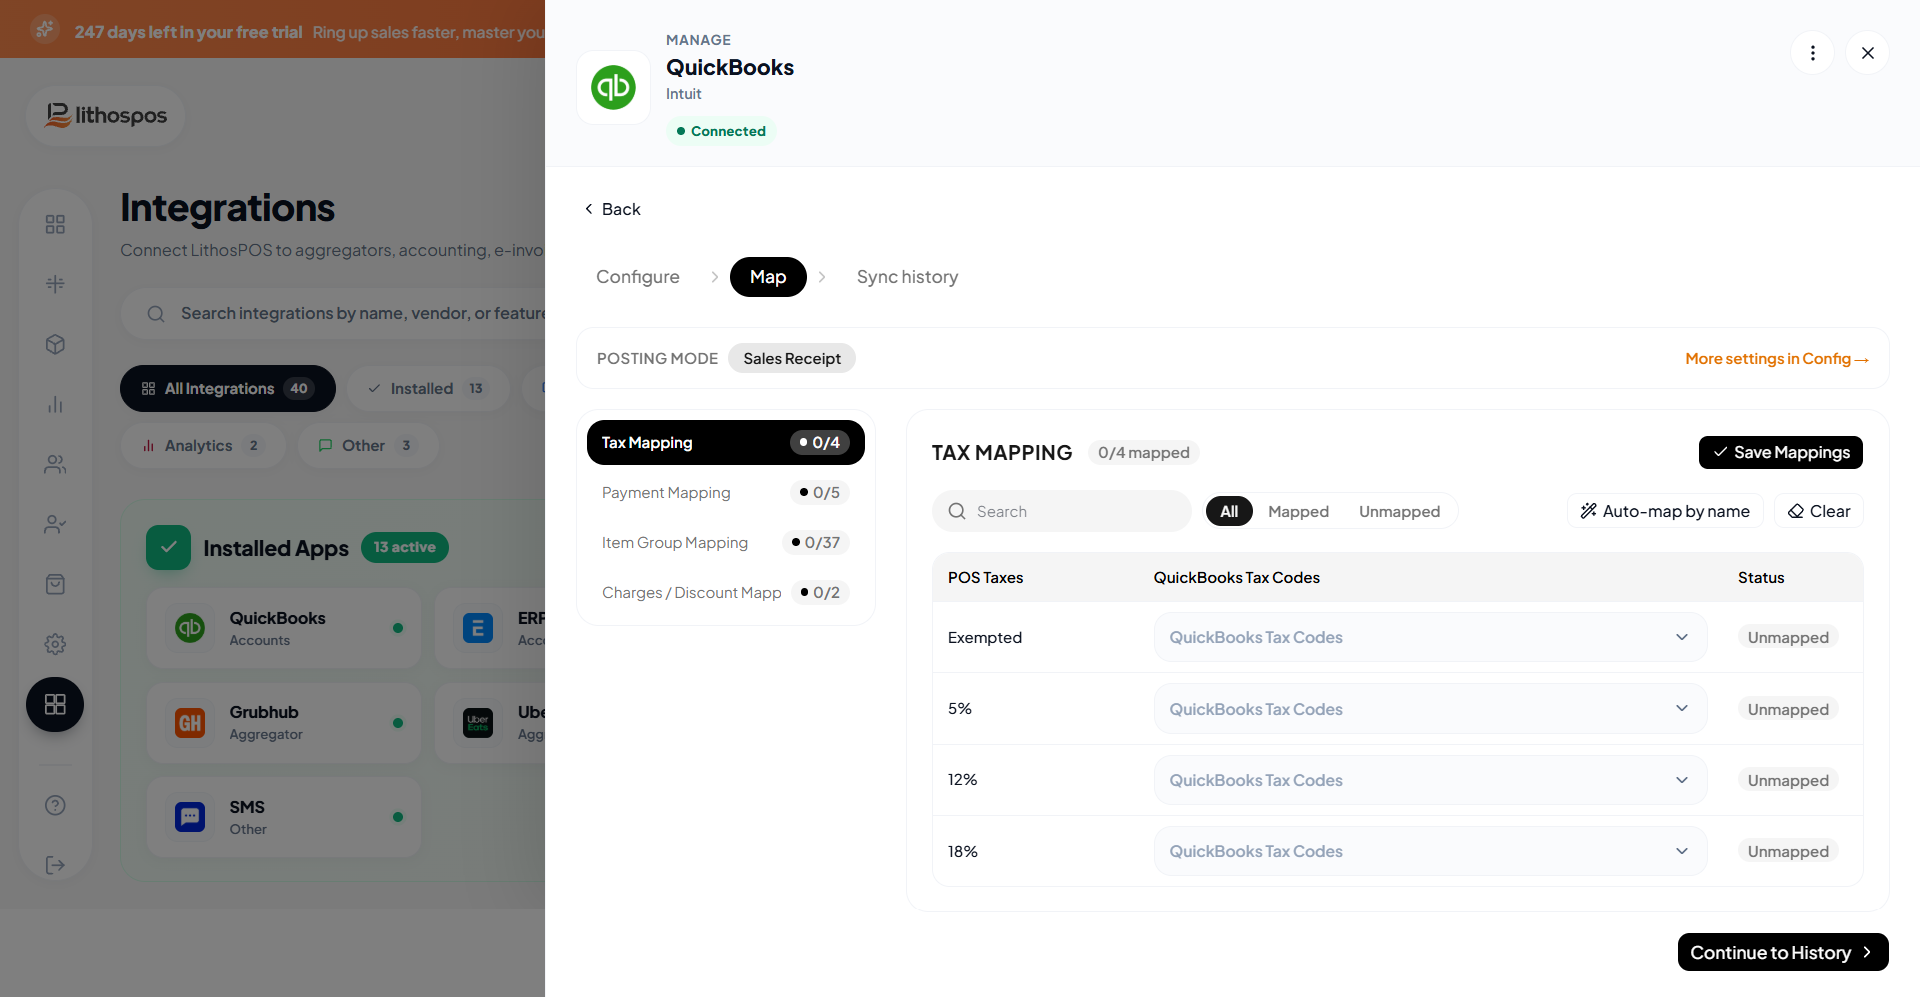Viewport: 1920px width, 997px height.
Task: Open the QuickBooks Accounts card in Installed Apps
Action: pos(283,628)
